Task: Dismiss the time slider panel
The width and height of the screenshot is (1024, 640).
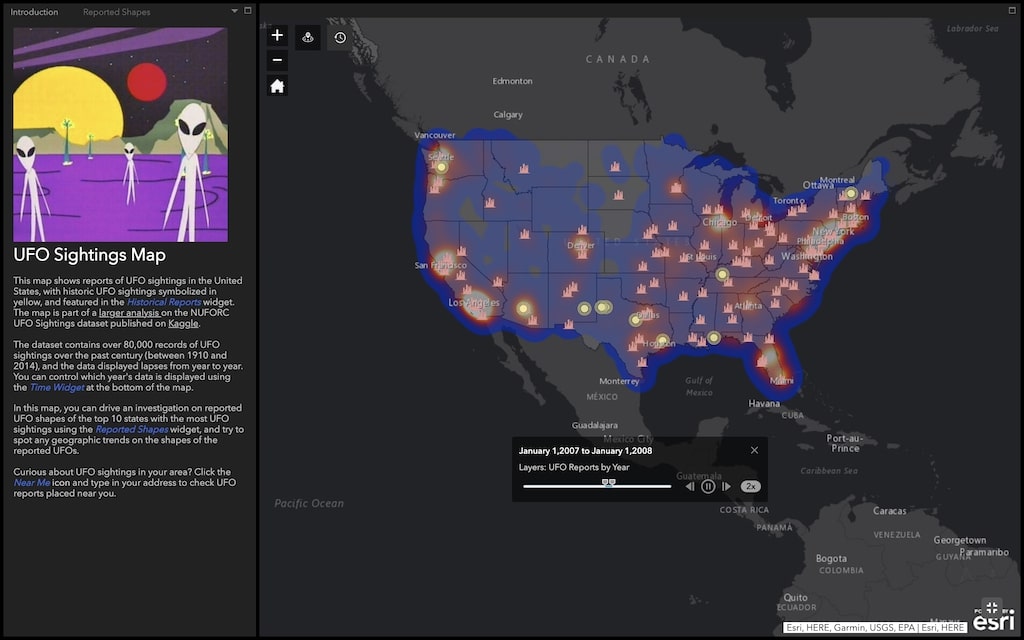Action: point(754,450)
